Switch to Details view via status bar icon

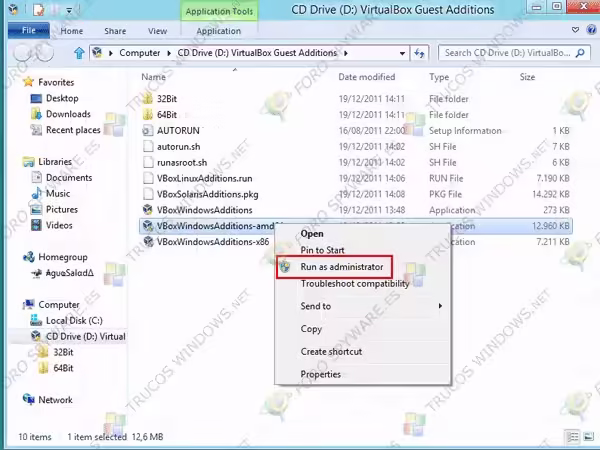(x=573, y=437)
